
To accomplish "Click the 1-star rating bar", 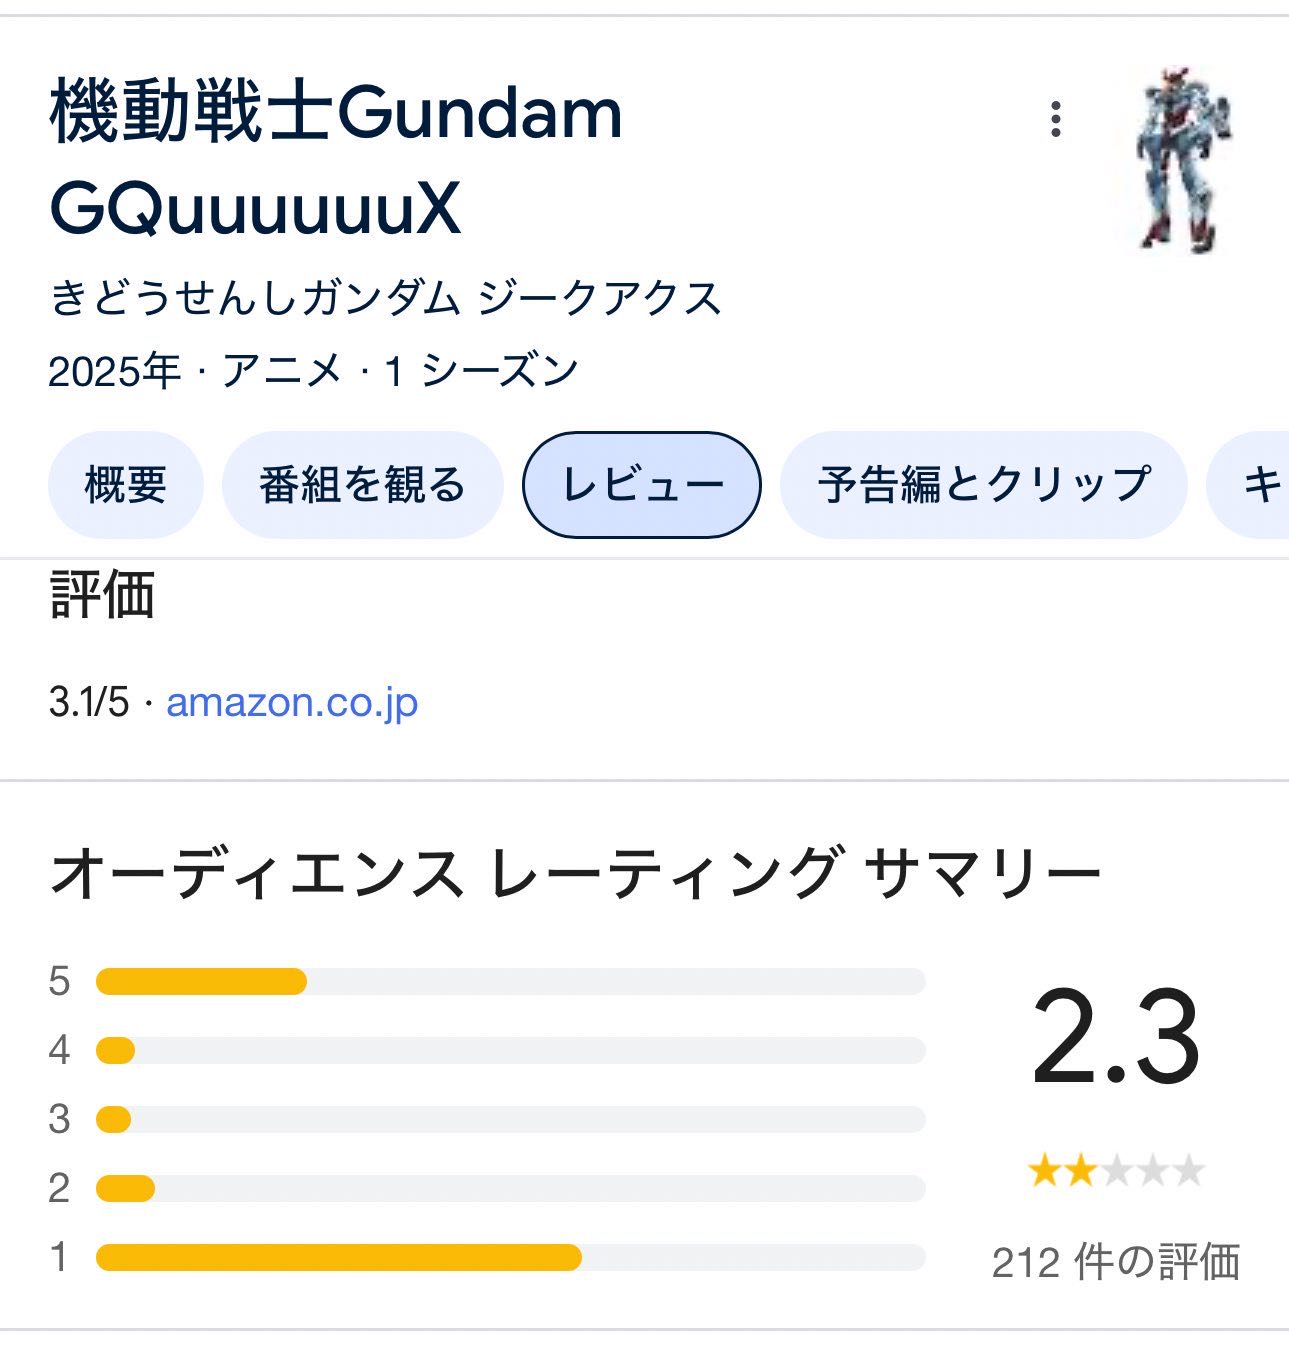I will [510, 1258].
